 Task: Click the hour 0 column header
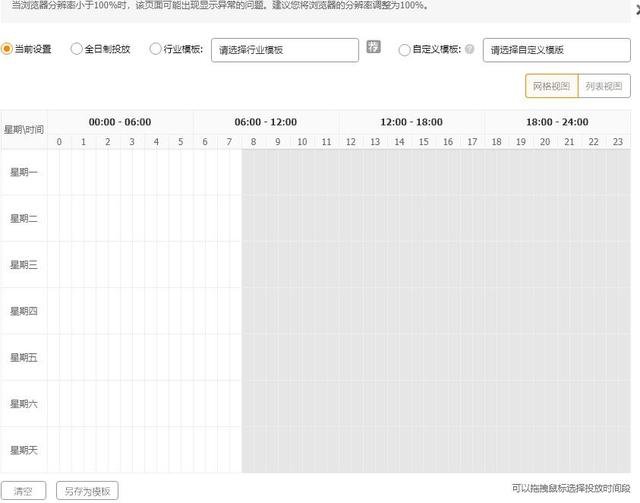click(59, 142)
